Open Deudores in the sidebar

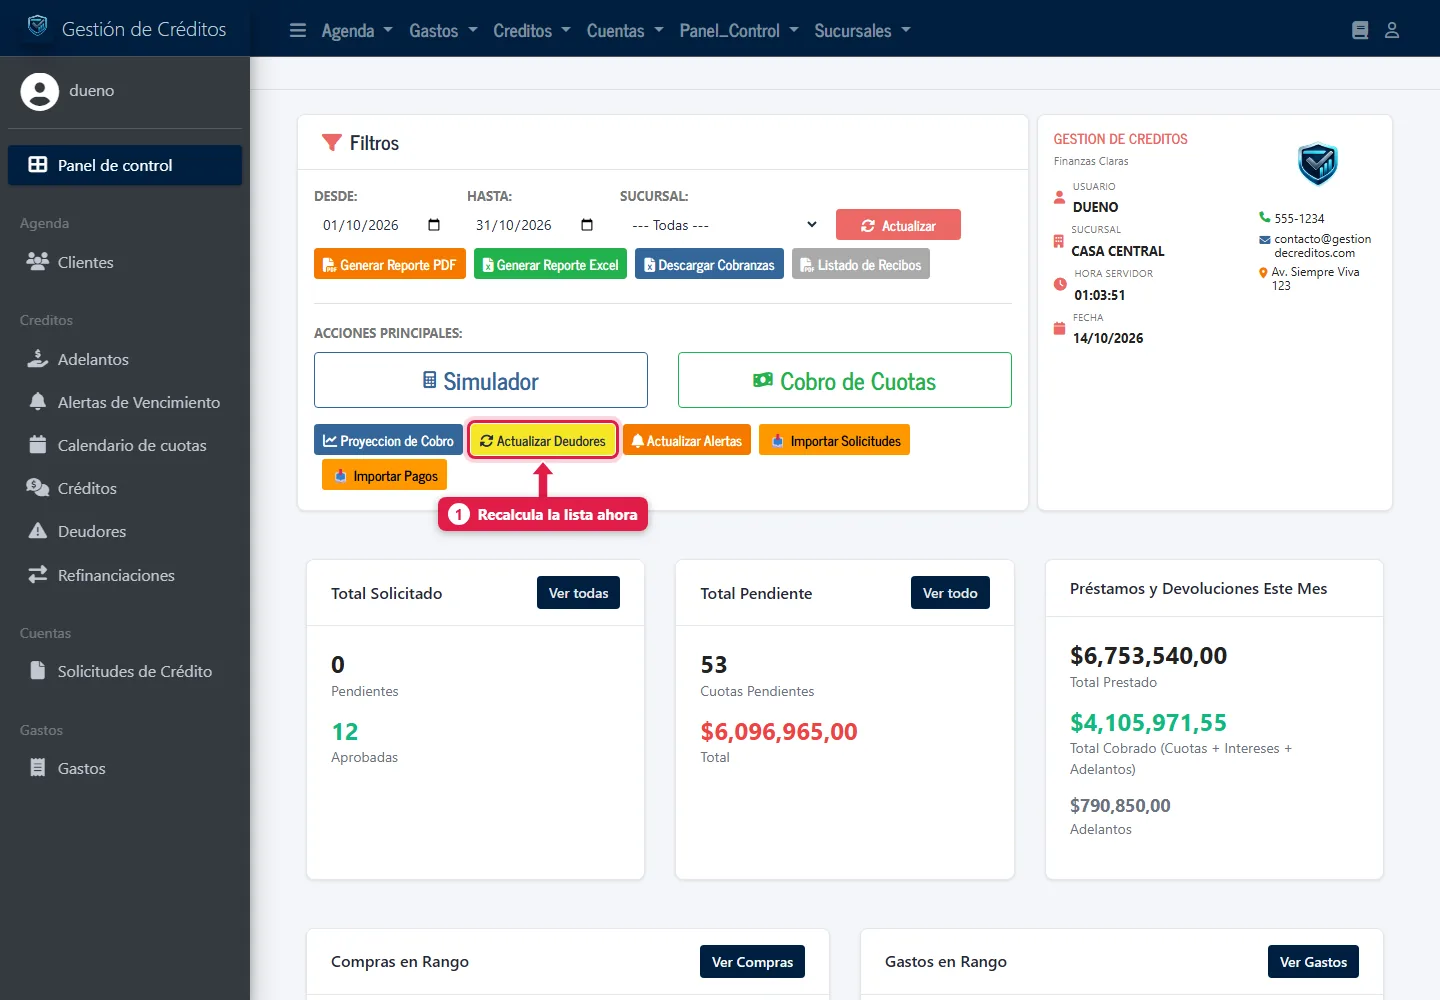(125, 531)
